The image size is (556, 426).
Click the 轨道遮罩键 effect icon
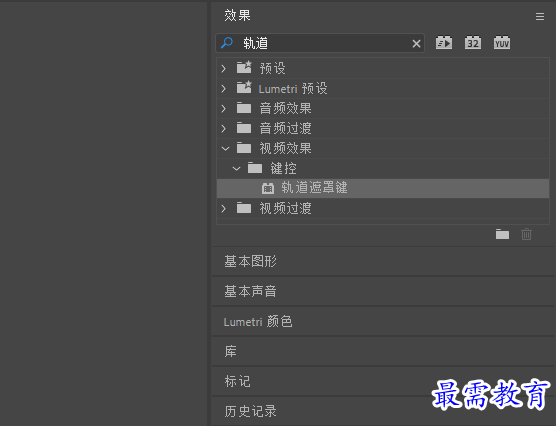[268, 188]
